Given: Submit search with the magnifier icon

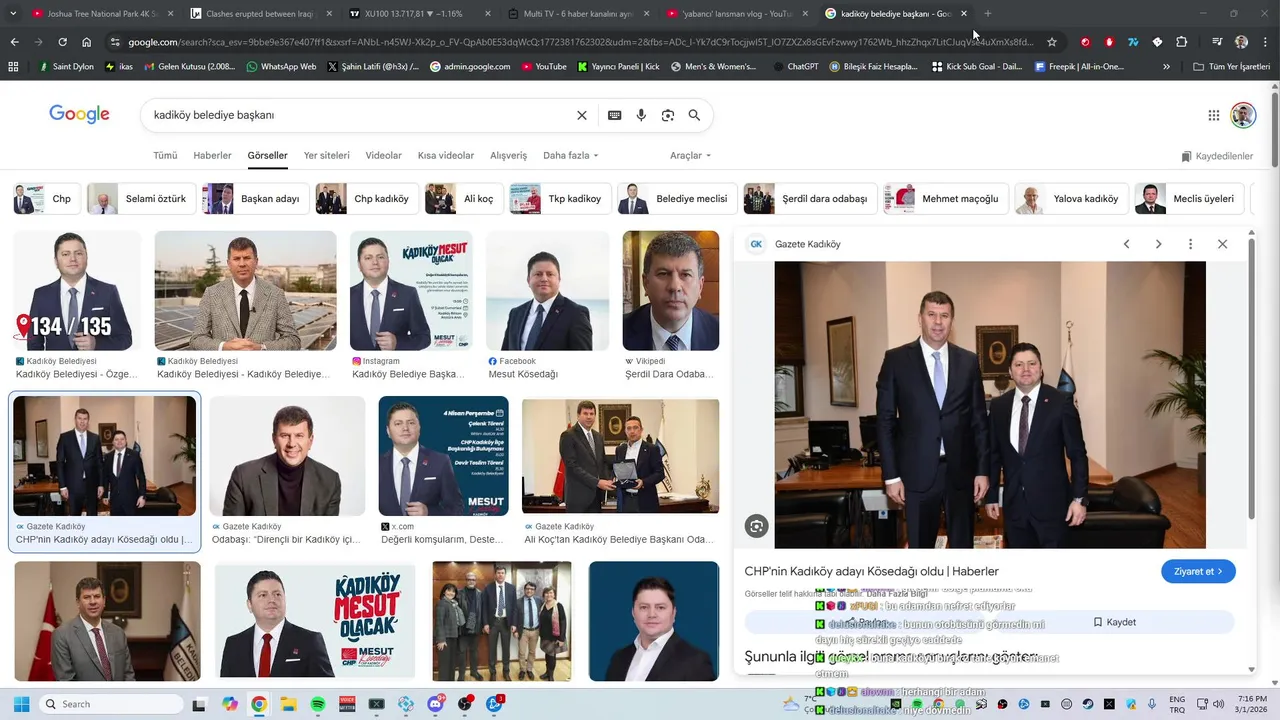Looking at the screenshot, I should pyautogui.click(x=694, y=115).
